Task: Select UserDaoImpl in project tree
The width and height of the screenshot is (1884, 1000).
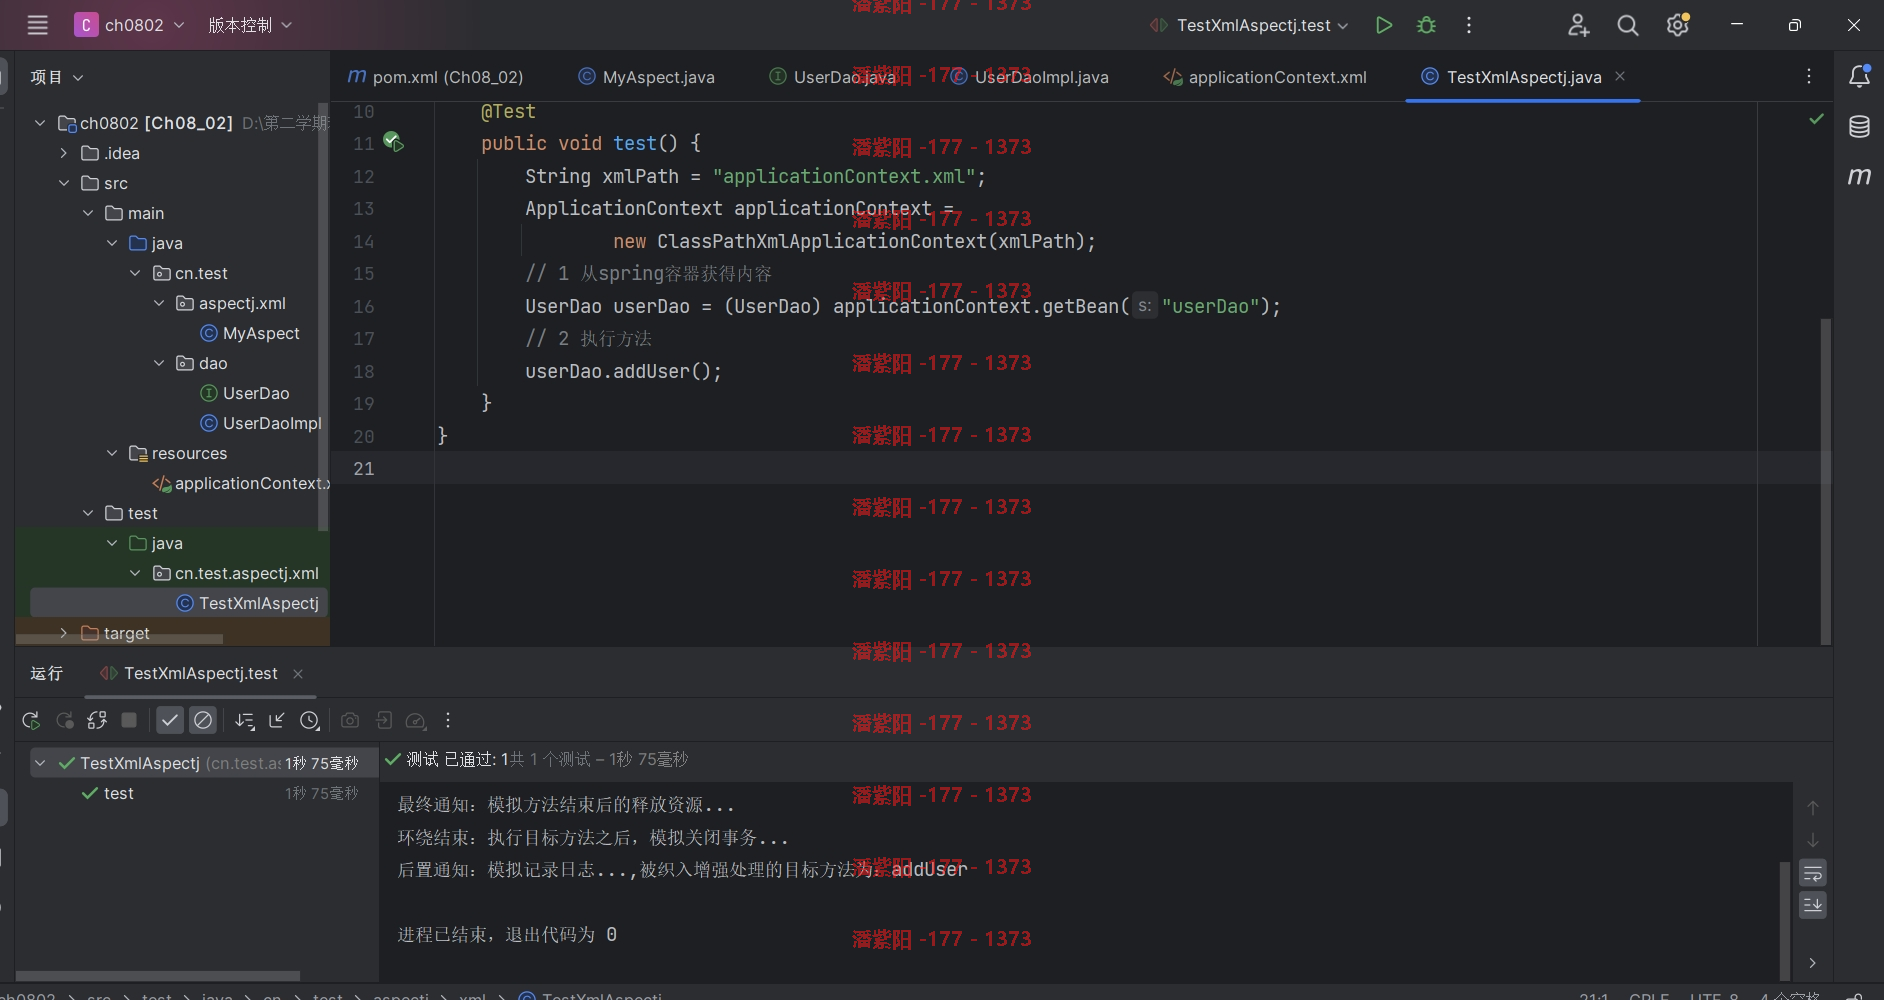Action: pyautogui.click(x=261, y=423)
